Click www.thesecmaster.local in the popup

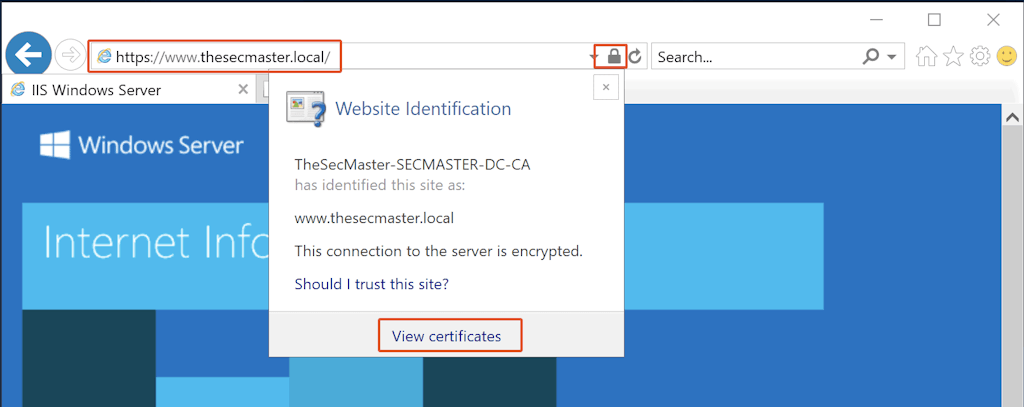click(x=374, y=218)
